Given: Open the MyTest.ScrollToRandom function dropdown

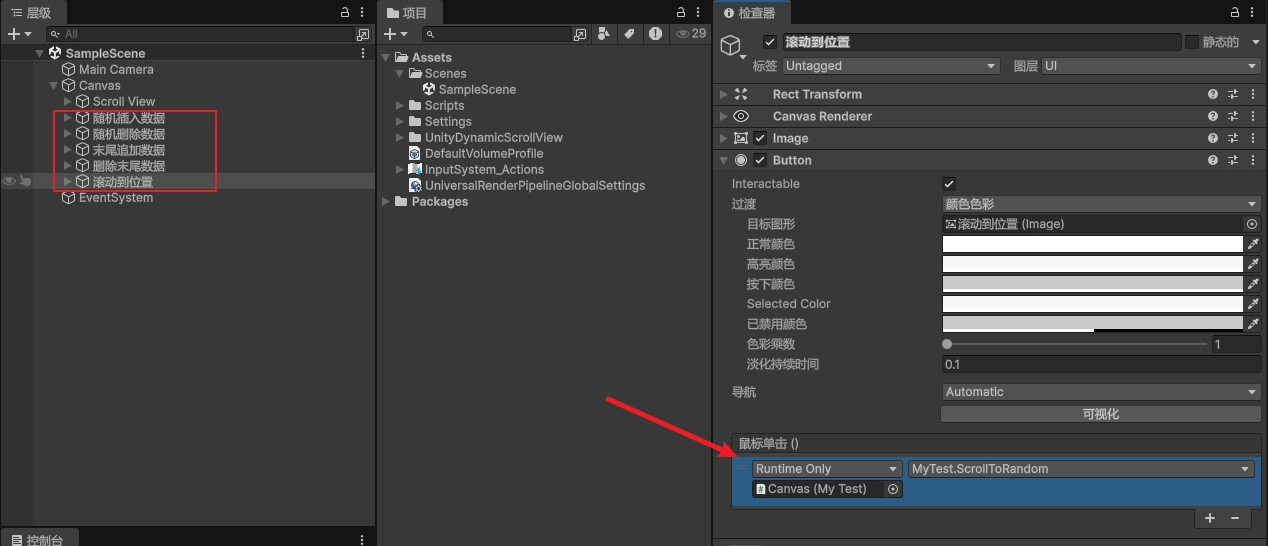Looking at the screenshot, I should [1081, 469].
